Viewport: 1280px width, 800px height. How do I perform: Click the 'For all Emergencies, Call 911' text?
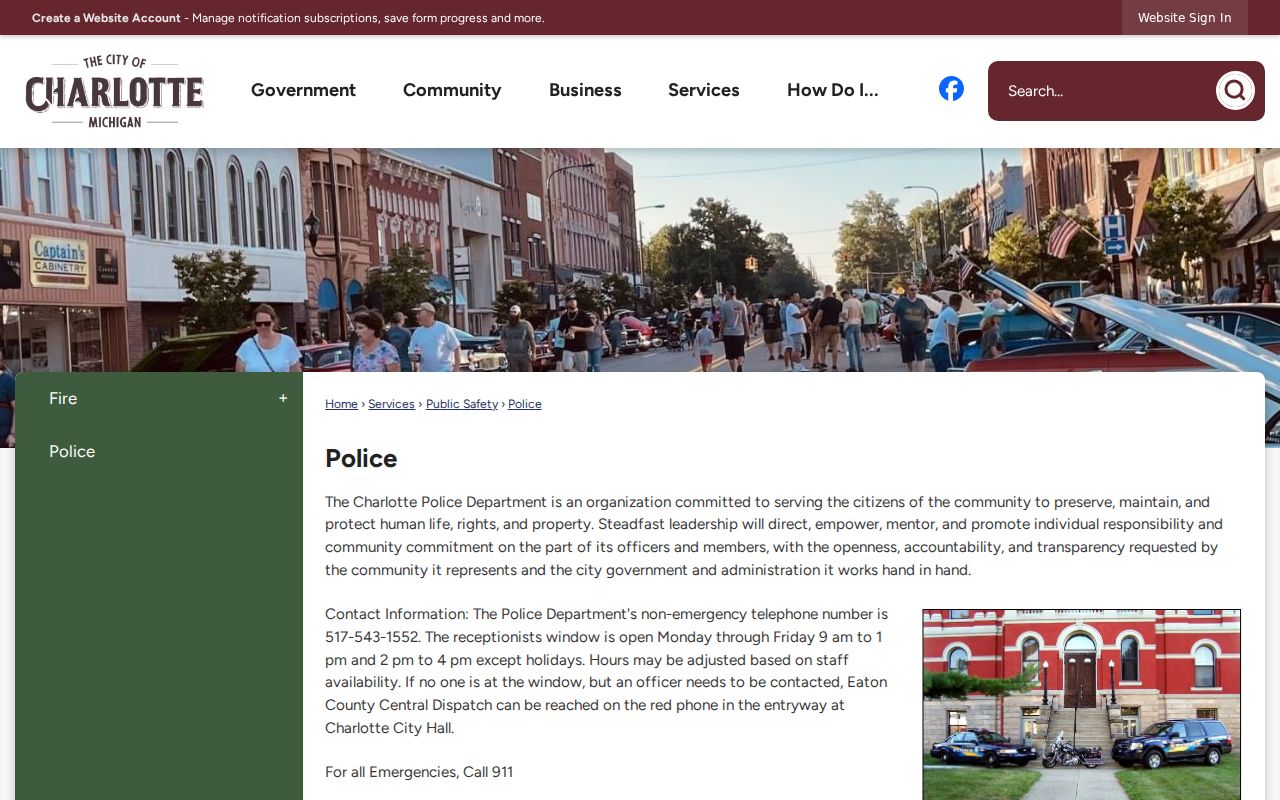(419, 772)
